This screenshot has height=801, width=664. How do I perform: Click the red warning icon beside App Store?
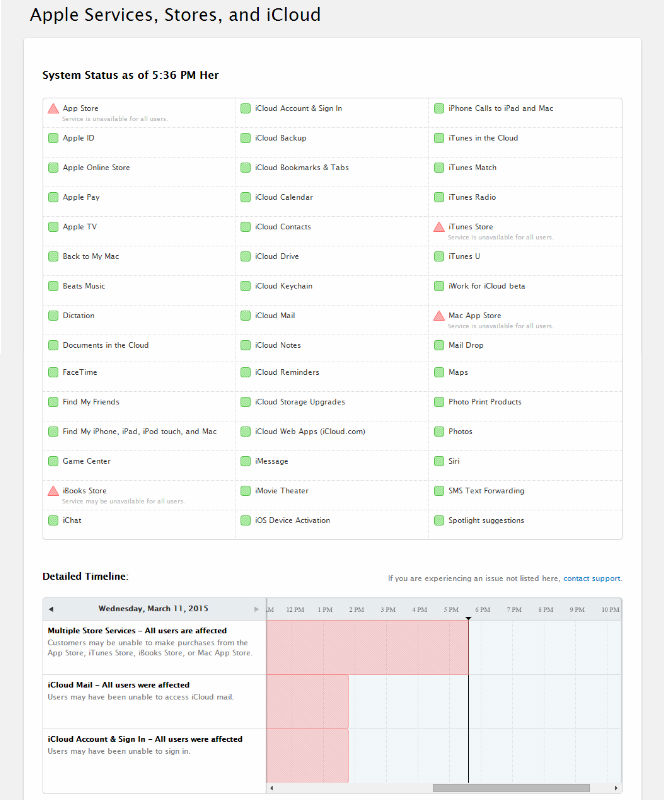tap(53, 109)
